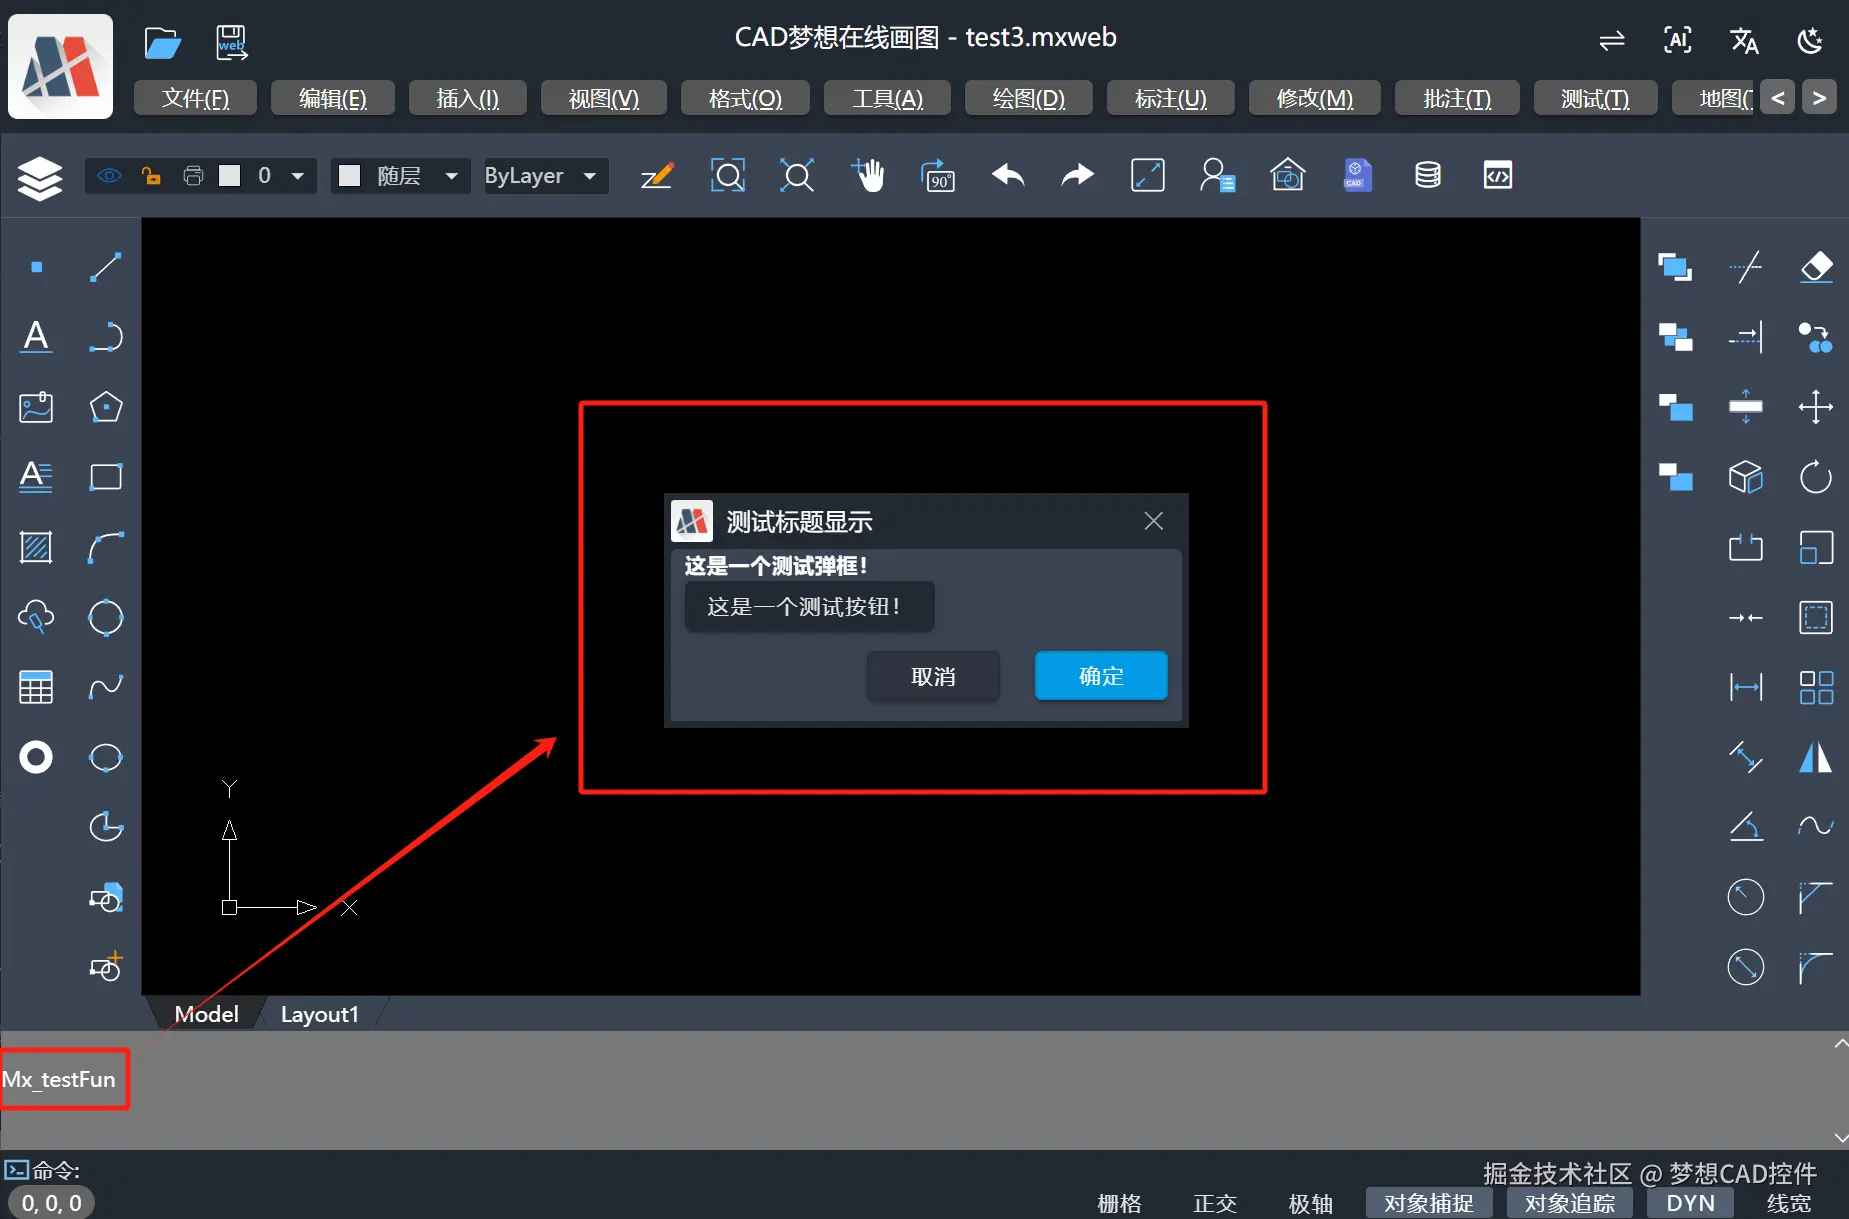The image size is (1849, 1219).
Task: Toggle DYN dynamic input
Action: [1690, 1203]
